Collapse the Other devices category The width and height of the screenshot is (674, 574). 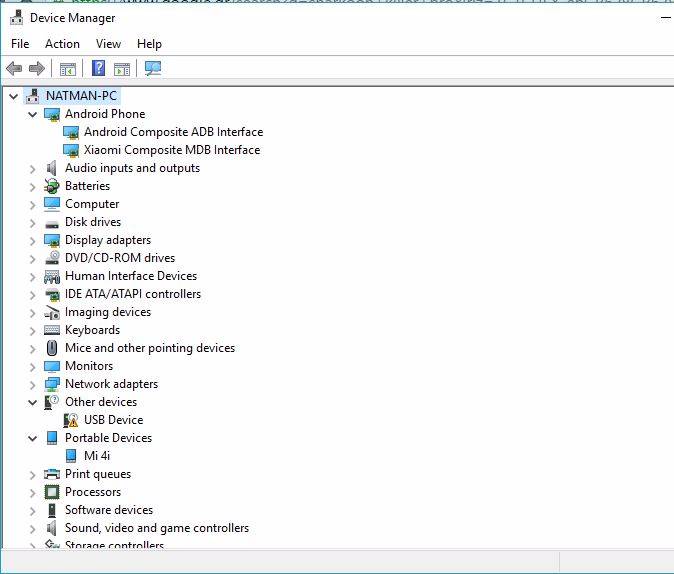[x=33, y=402]
